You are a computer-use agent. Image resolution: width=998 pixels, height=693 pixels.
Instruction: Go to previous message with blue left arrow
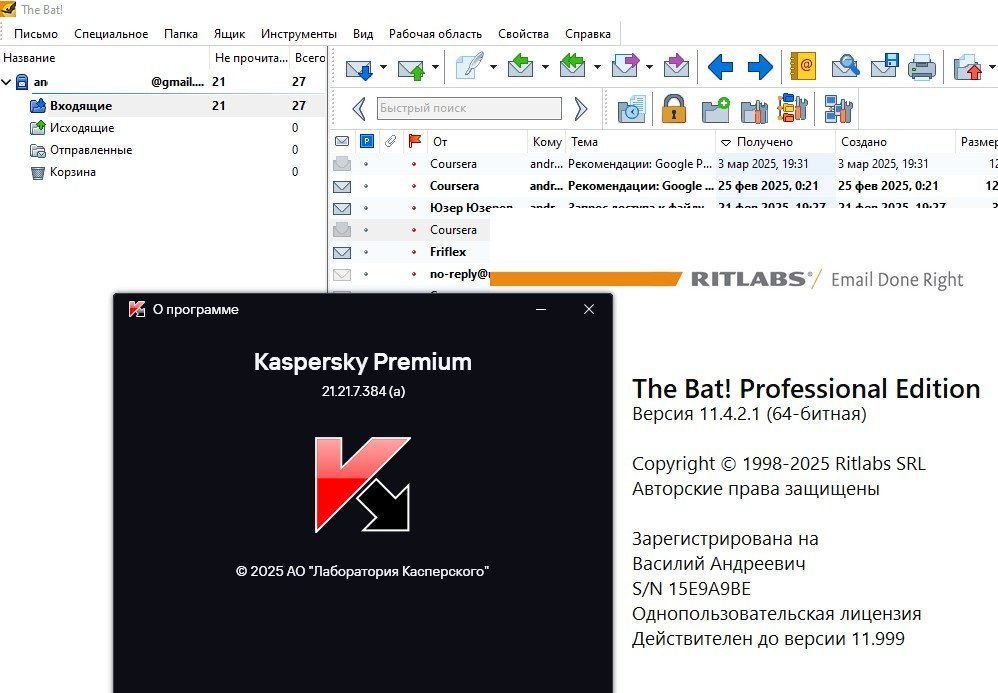pyautogui.click(x=720, y=67)
